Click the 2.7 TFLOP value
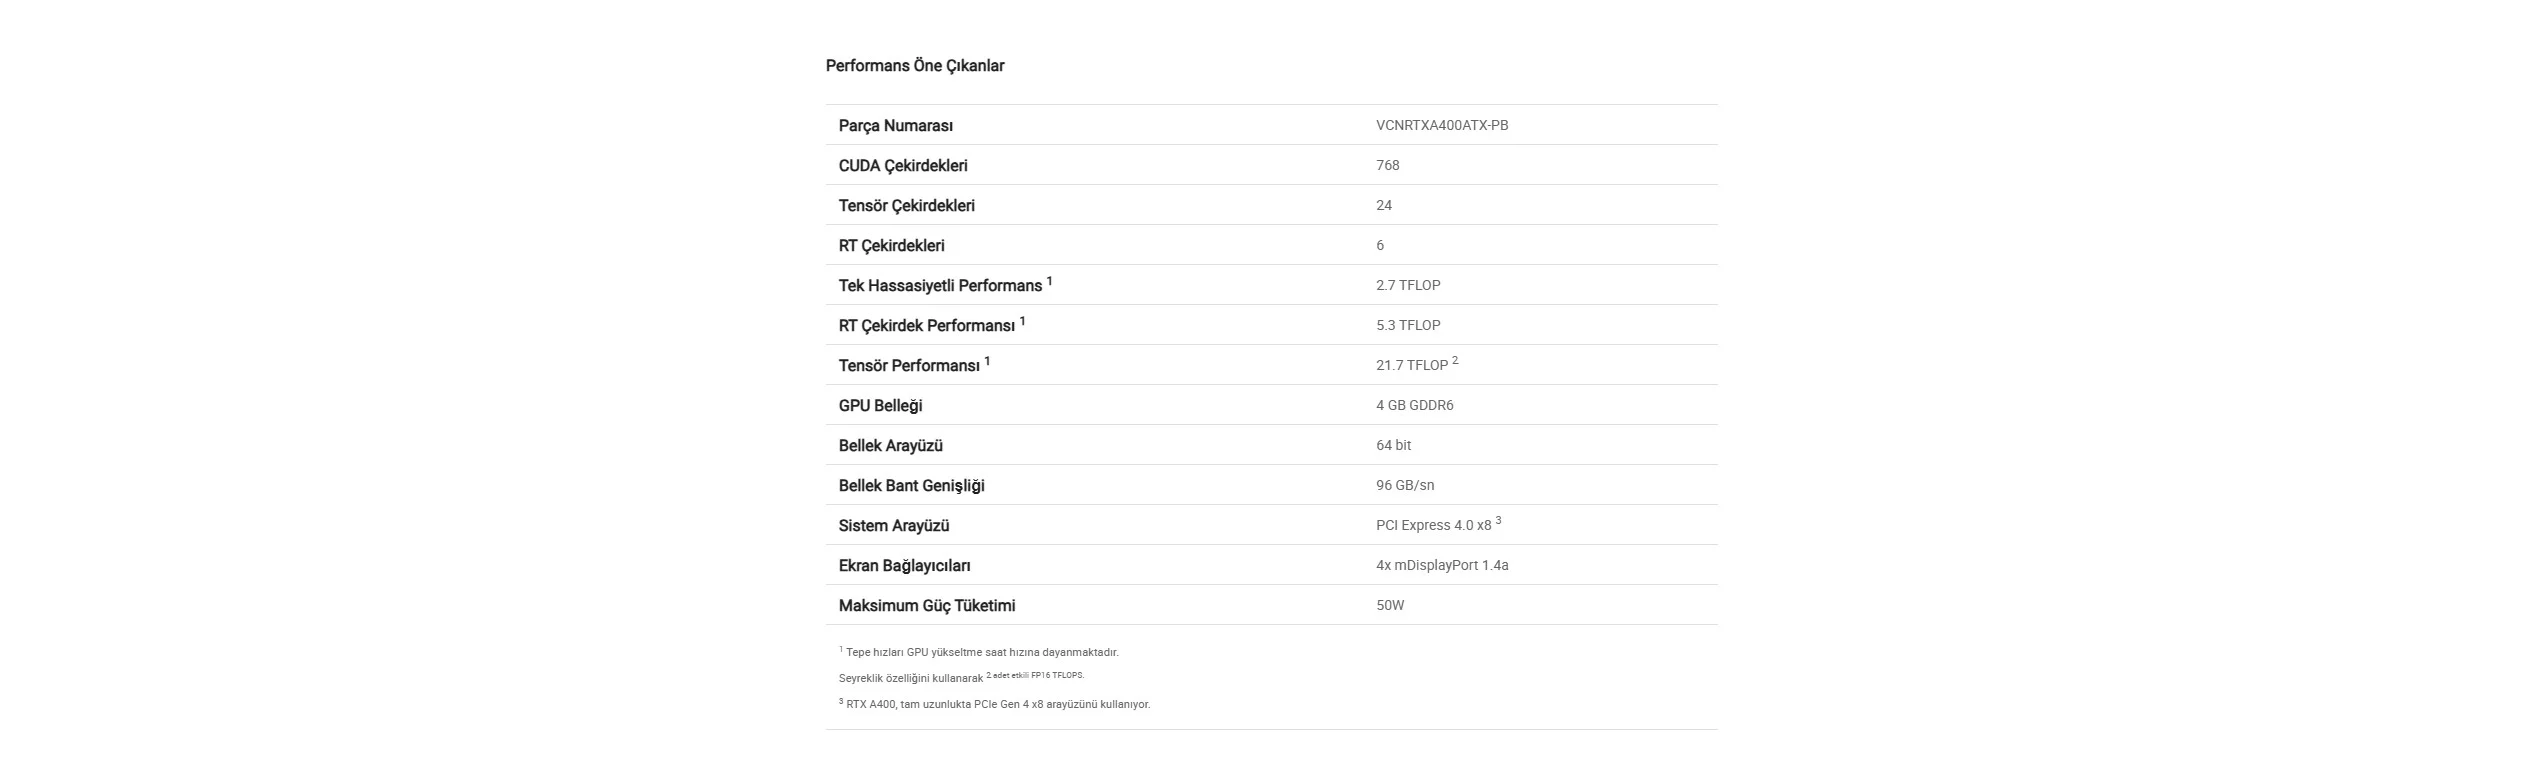This screenshot has width=2533, height=761. (x=1407, y=285)
